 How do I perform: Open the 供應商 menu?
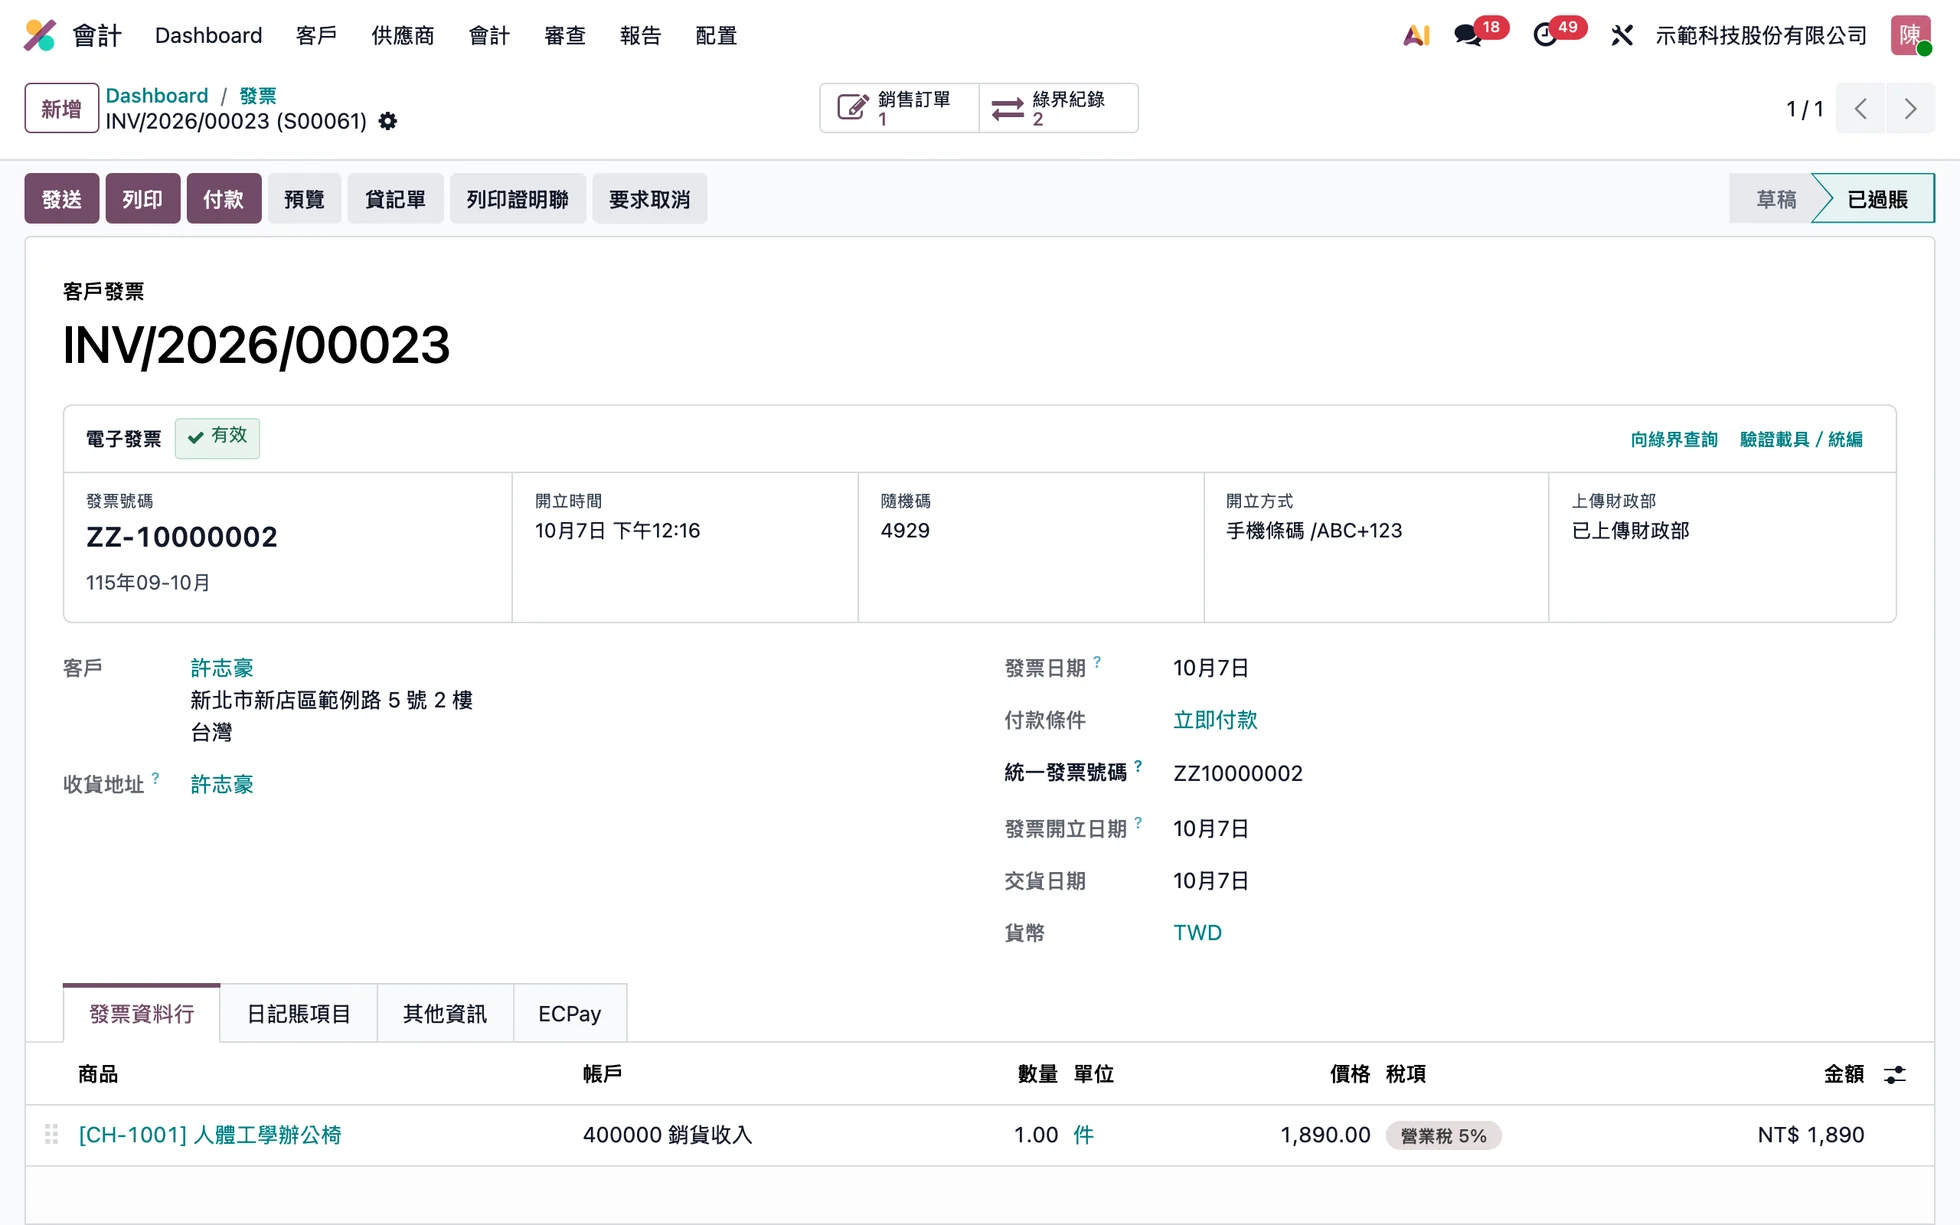click(x=402, y=35)
